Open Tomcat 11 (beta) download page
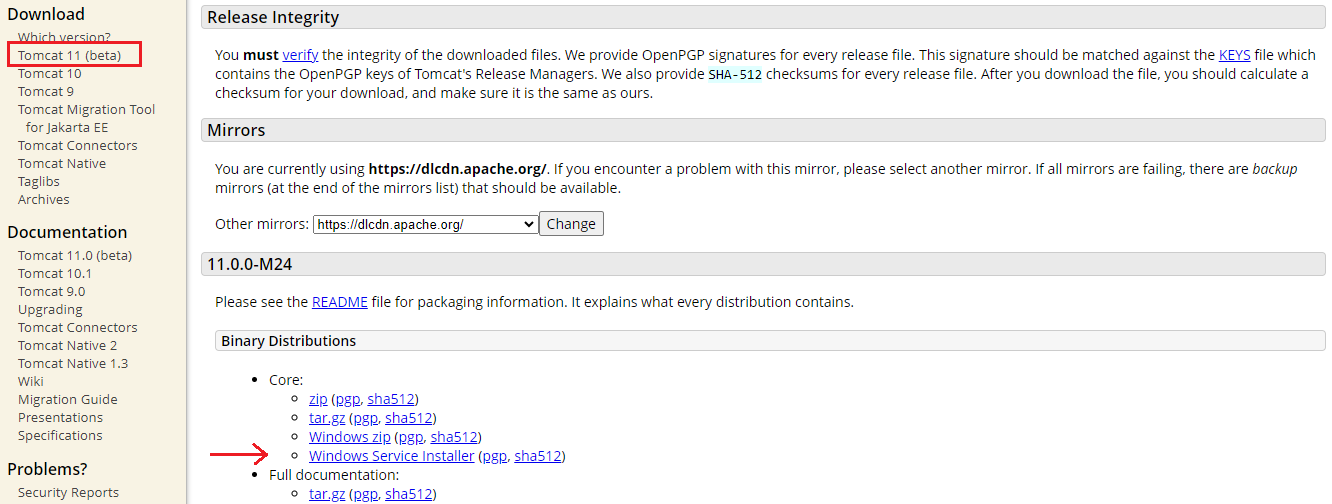This screenshot has width=1332, height=504. tap(69, 55)
